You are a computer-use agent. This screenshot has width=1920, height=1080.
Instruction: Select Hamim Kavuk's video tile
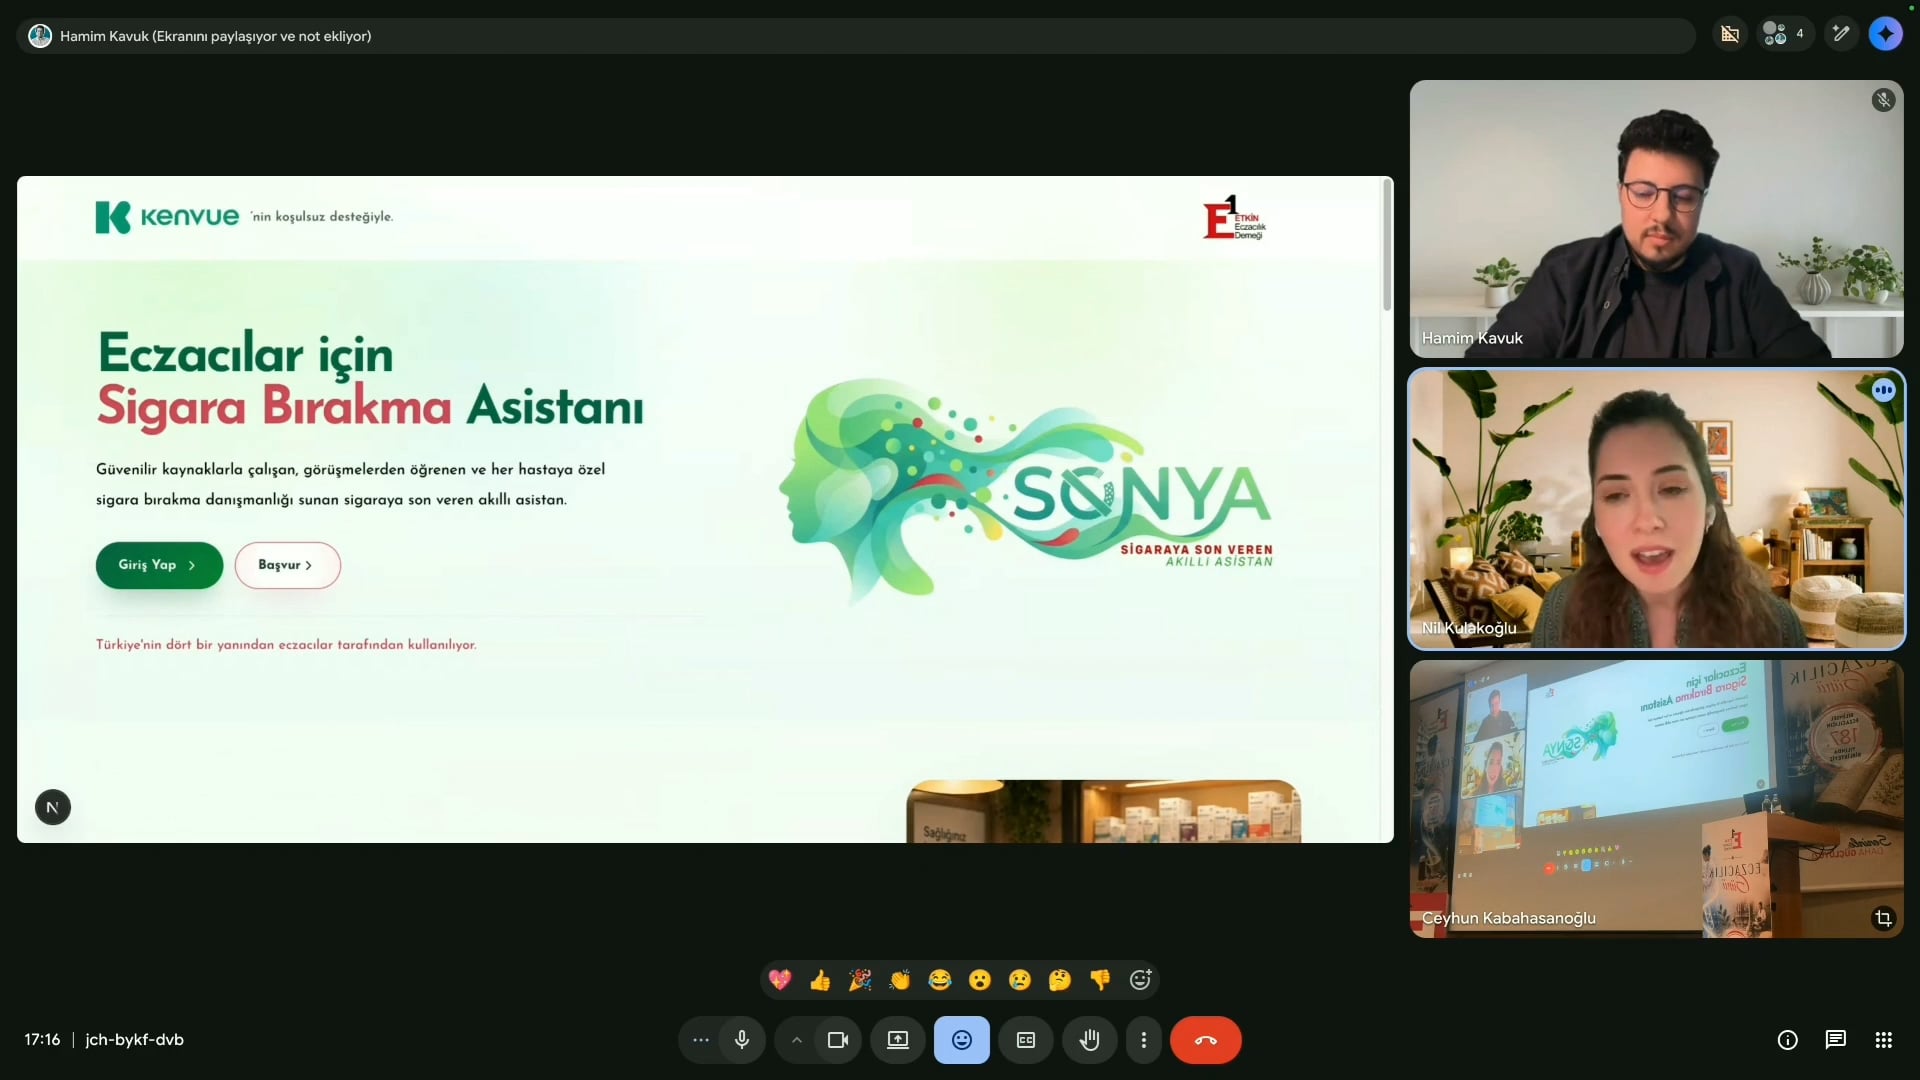pos(1656,219)
